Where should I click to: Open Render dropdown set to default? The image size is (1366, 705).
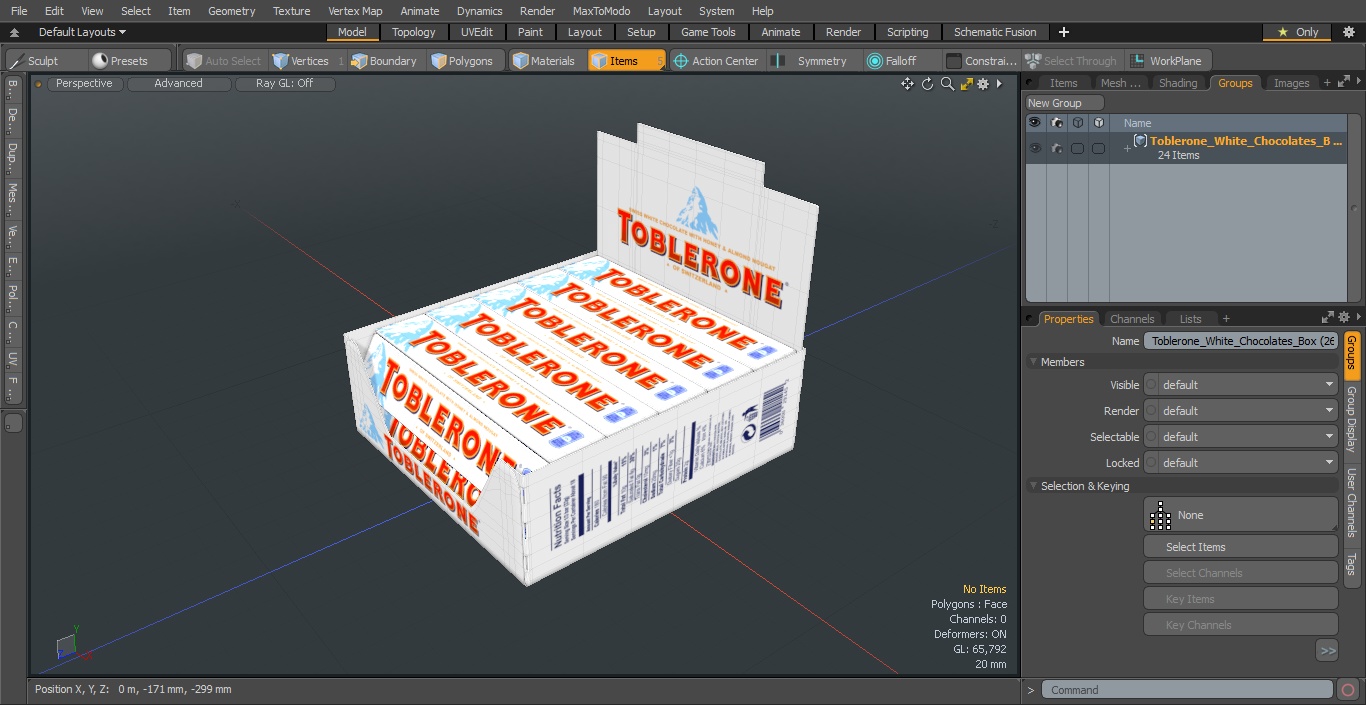coord(1241,411)
